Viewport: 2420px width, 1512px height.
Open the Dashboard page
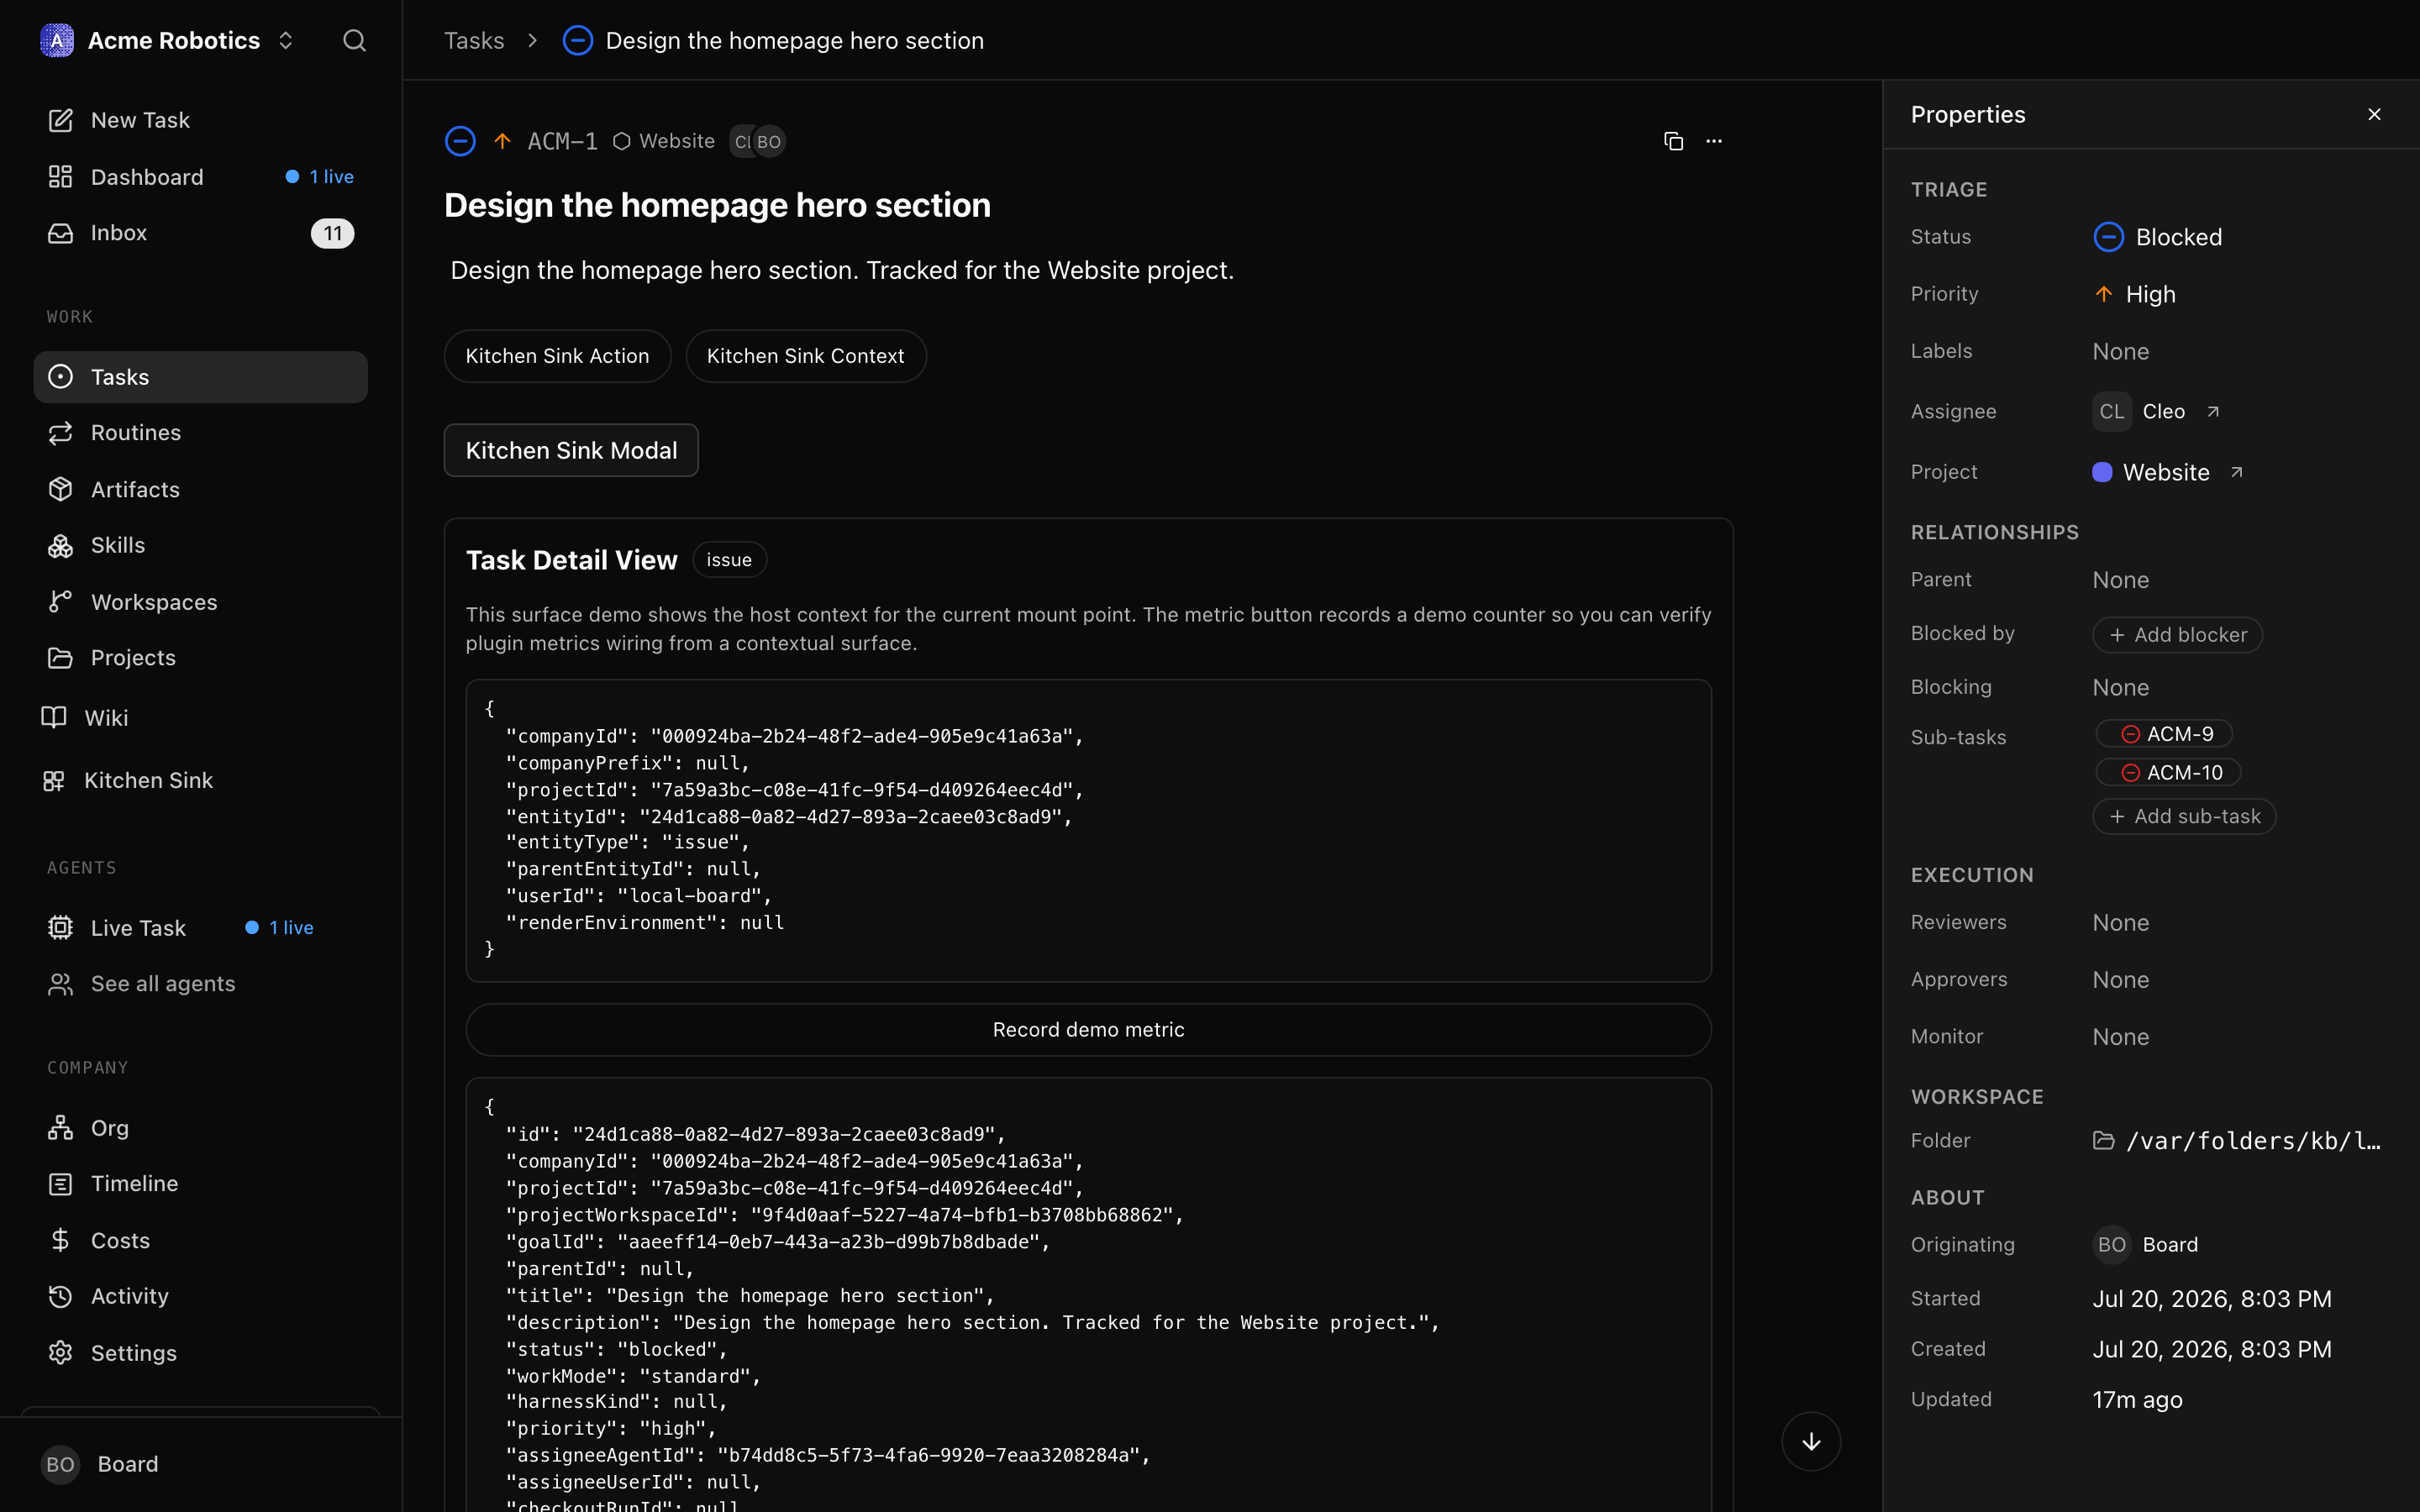(200, 177)
